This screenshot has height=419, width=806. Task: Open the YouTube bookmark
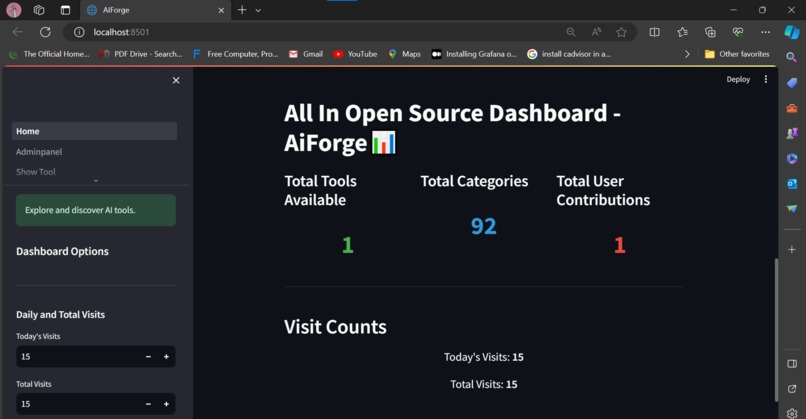[355, 54]
